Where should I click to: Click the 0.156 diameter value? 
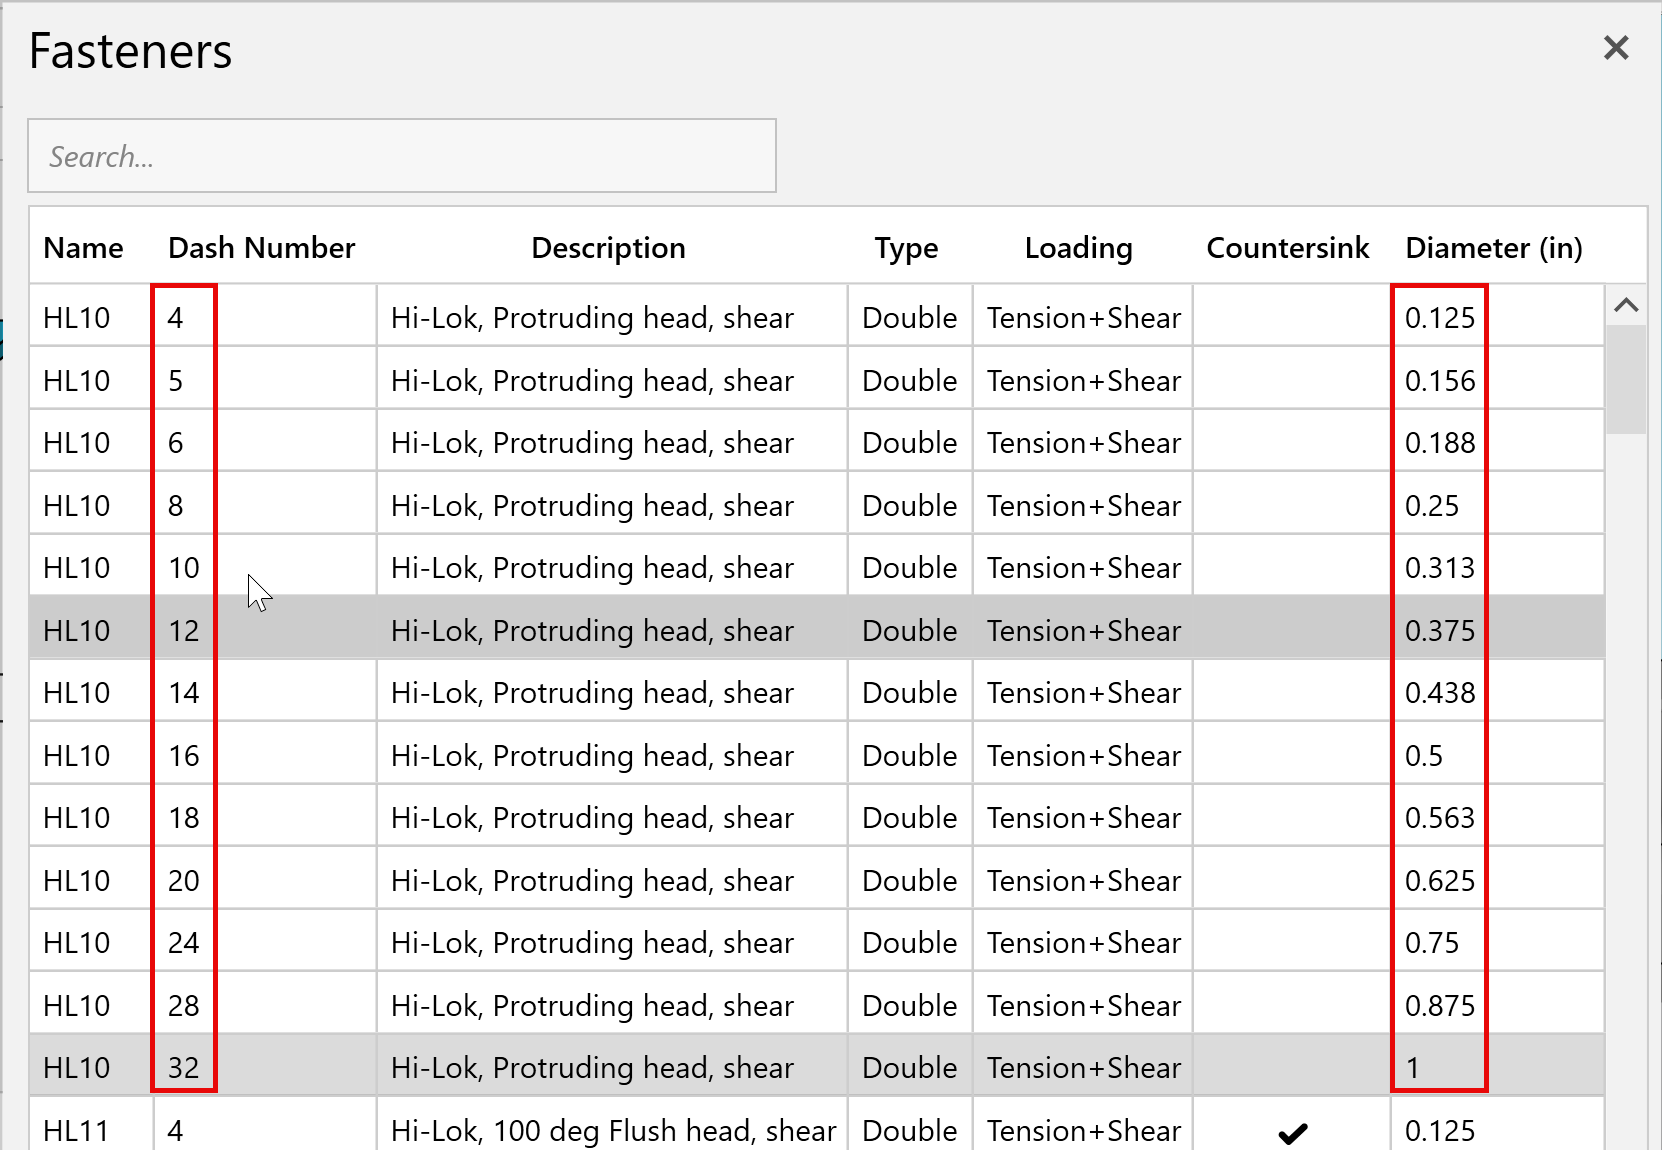point(1440,381)
